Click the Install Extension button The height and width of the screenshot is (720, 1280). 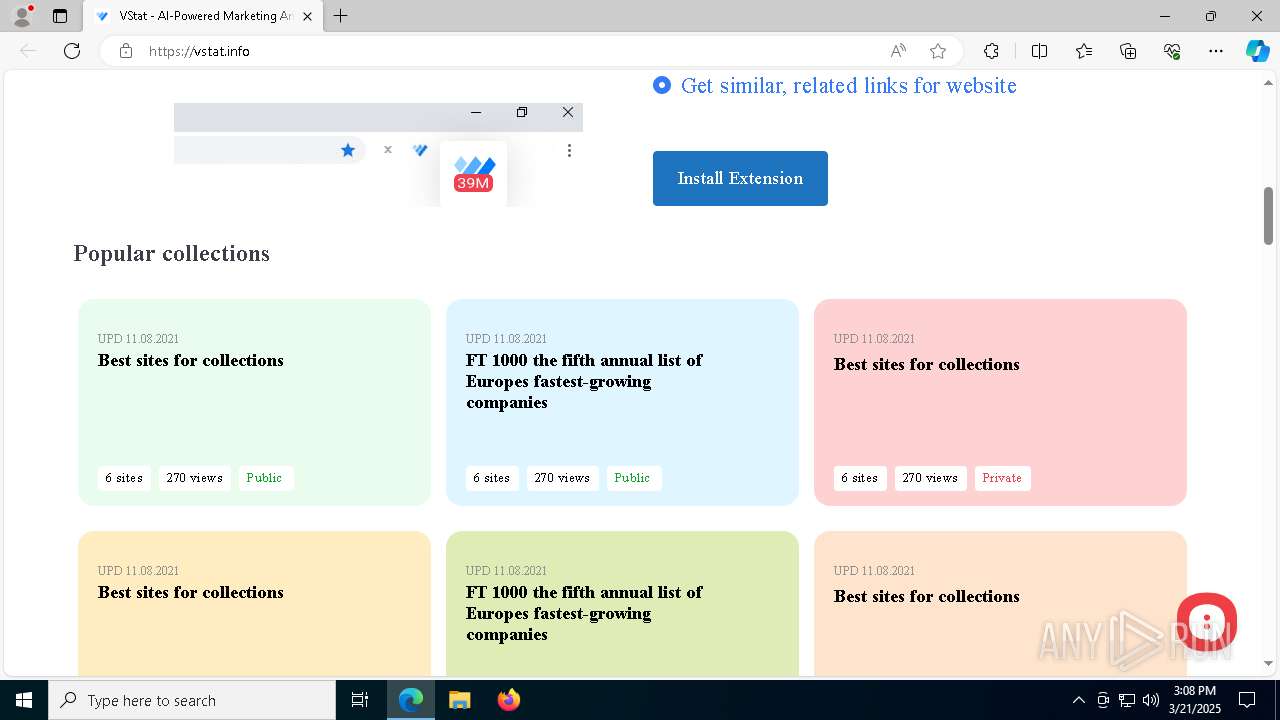pyautogui.click(x=740, y=178)
